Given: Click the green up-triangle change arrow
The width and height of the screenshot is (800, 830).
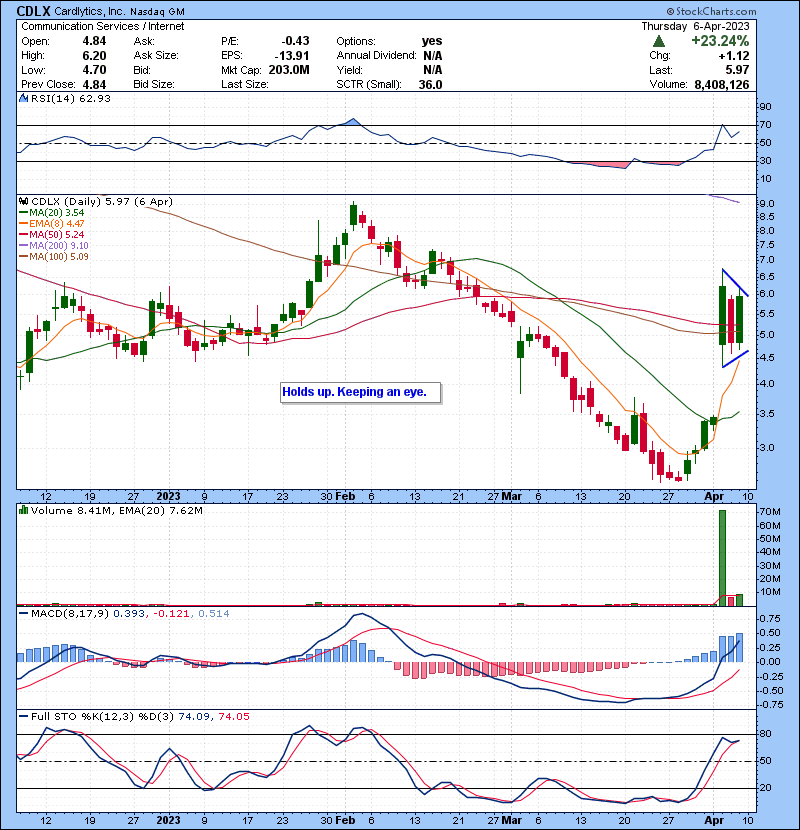Looking at the screenshot, I should click(659, 41).
